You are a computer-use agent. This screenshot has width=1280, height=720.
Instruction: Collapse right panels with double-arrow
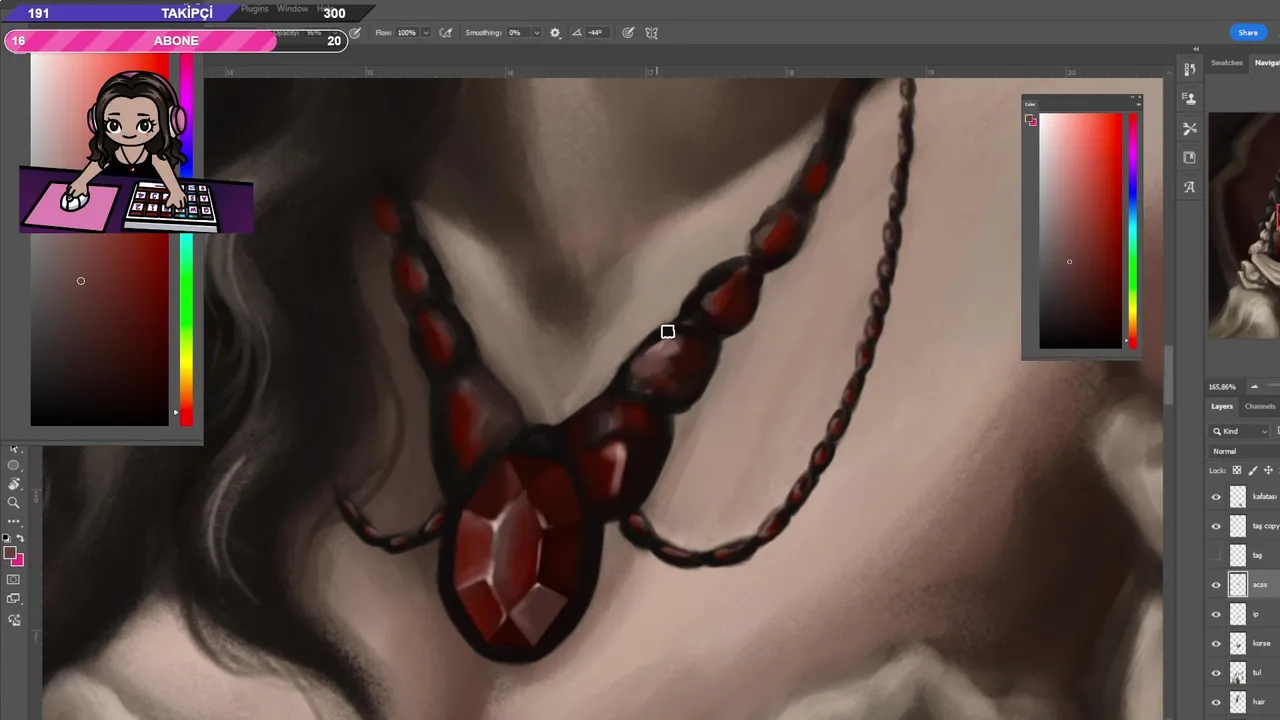tap(1196, 49)
